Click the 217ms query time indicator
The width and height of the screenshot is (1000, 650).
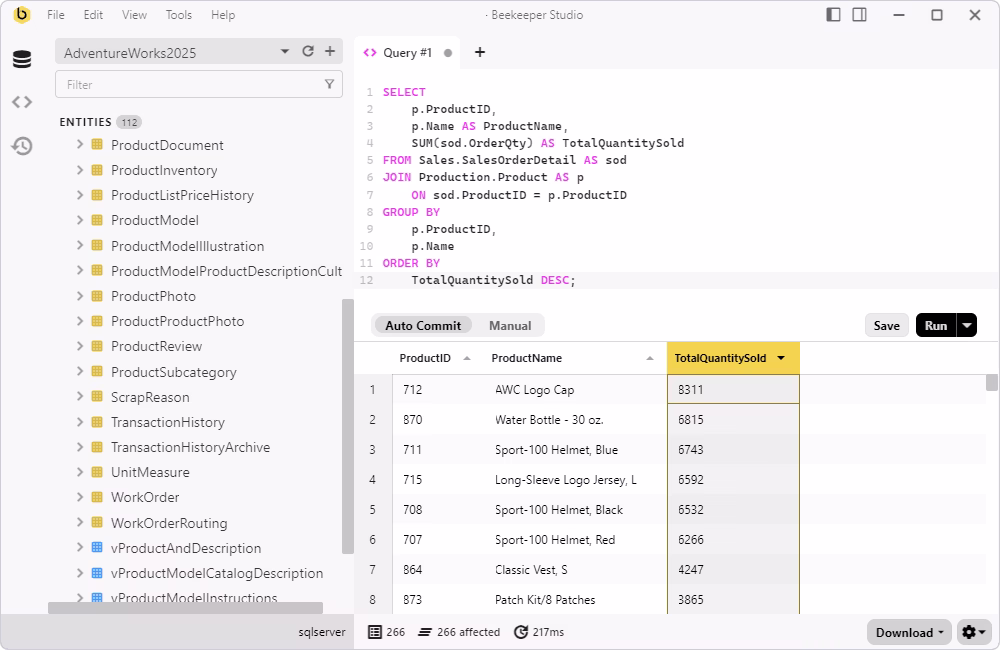coord(540,632)
